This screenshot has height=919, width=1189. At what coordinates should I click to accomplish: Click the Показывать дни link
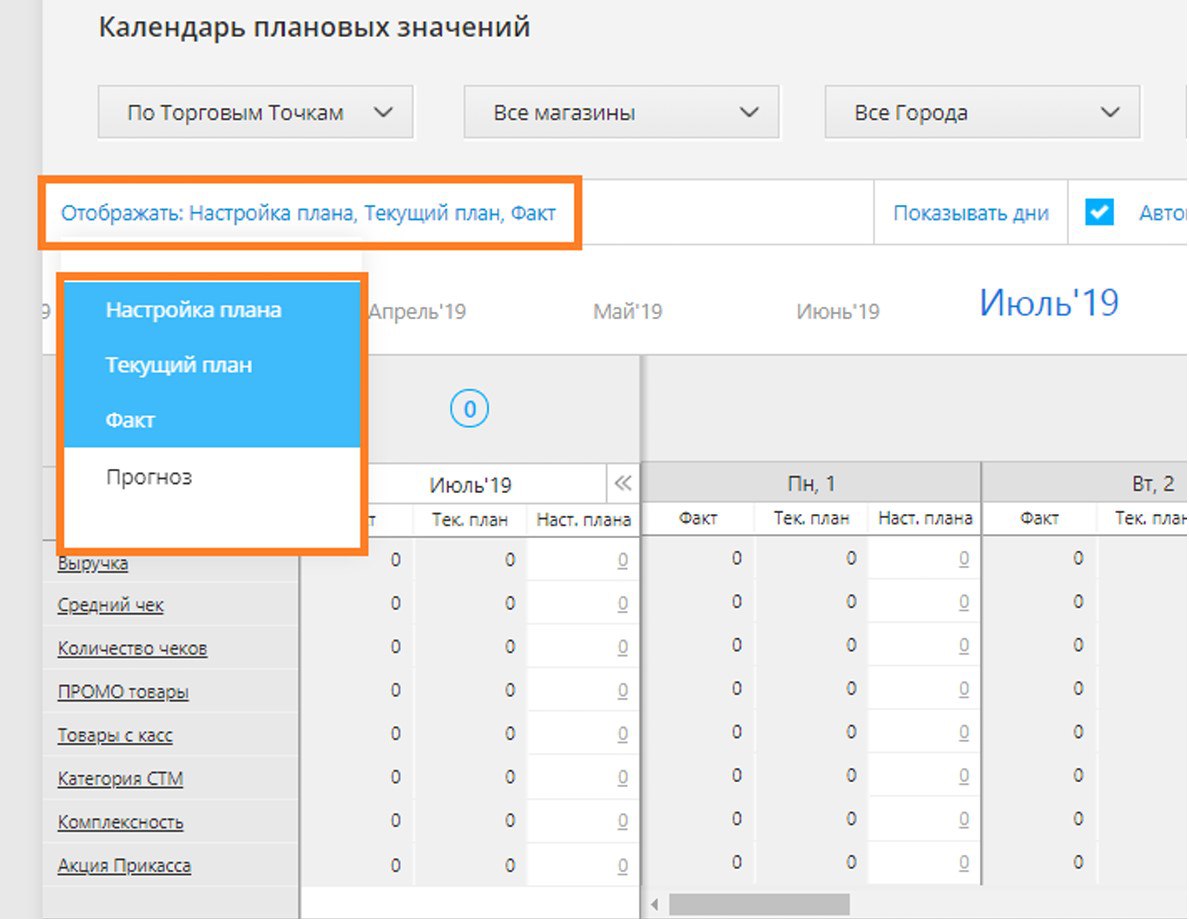pyautogui.click(x=970, y=213)
